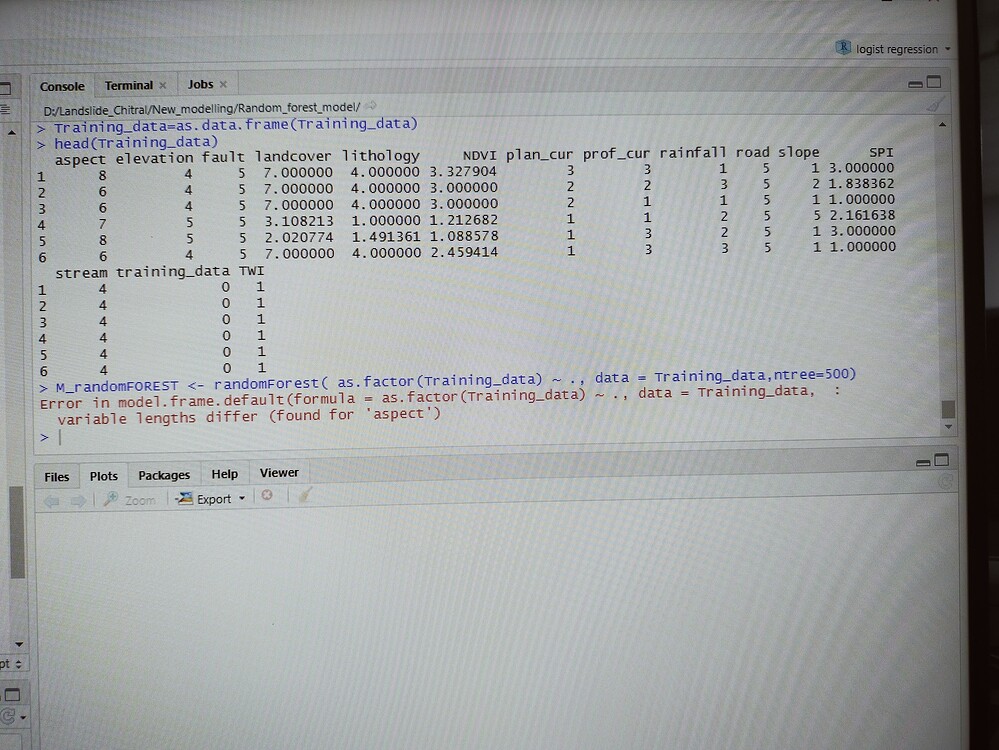
Task: Click the R project icon near logist regression
Action: tap(843, 48)
